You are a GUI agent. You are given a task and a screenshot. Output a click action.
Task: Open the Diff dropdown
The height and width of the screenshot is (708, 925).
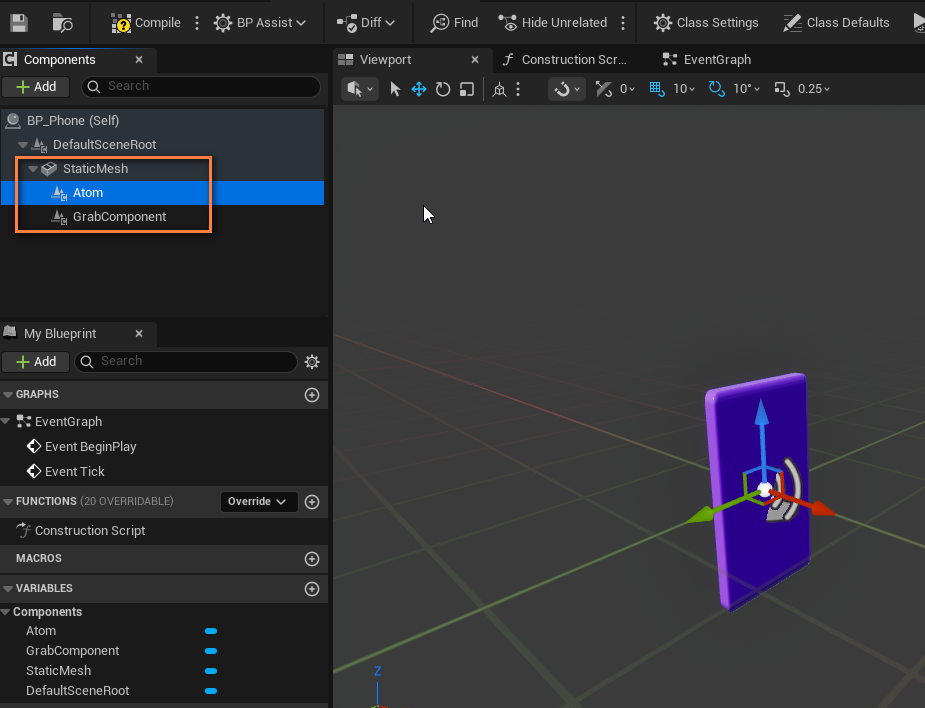(x=366, y=23)
